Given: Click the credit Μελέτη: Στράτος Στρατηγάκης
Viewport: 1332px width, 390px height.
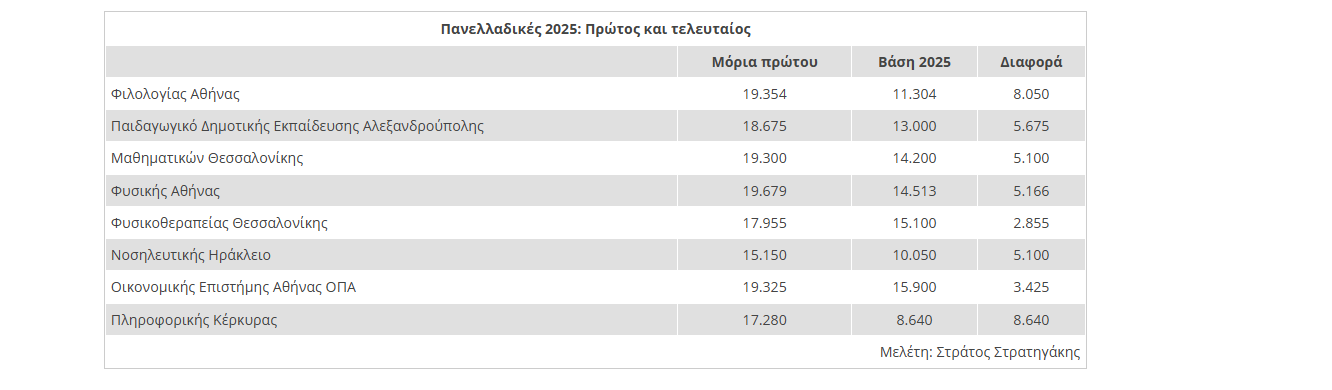Looking at the screenshot, I should (980, 352).
